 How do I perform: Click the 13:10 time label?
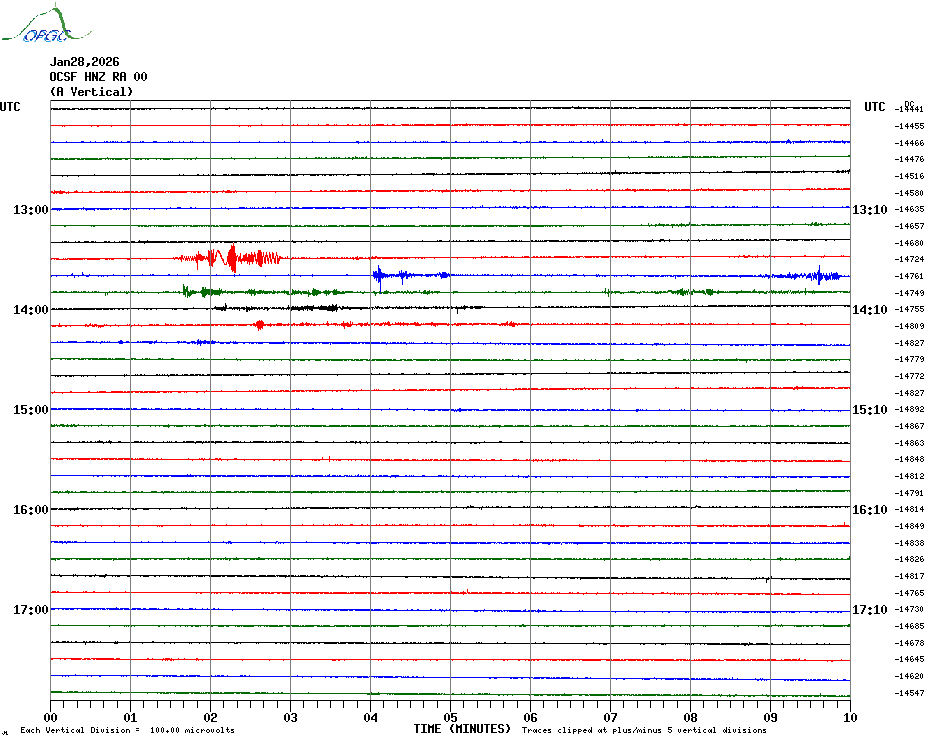pyautogui.click(x=870, y=209)
